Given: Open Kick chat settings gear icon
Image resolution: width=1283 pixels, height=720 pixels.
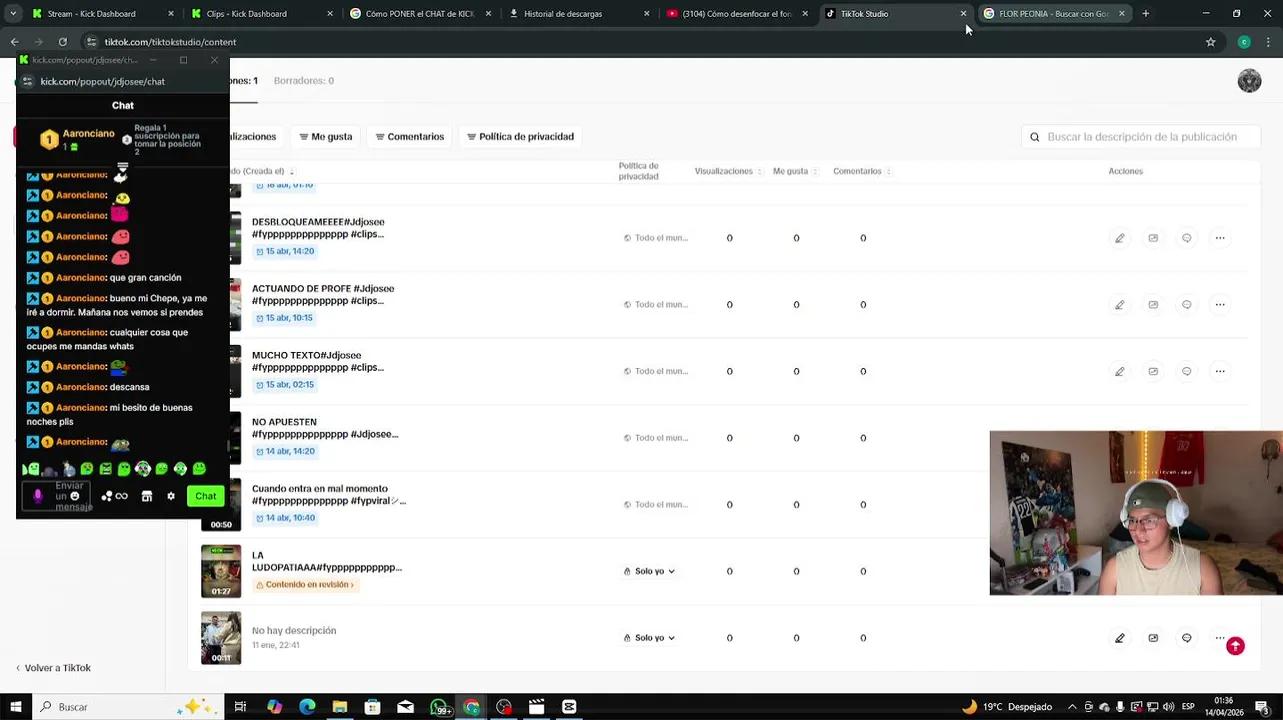Looking at the screenshot, I should click(x=171, y=496).
